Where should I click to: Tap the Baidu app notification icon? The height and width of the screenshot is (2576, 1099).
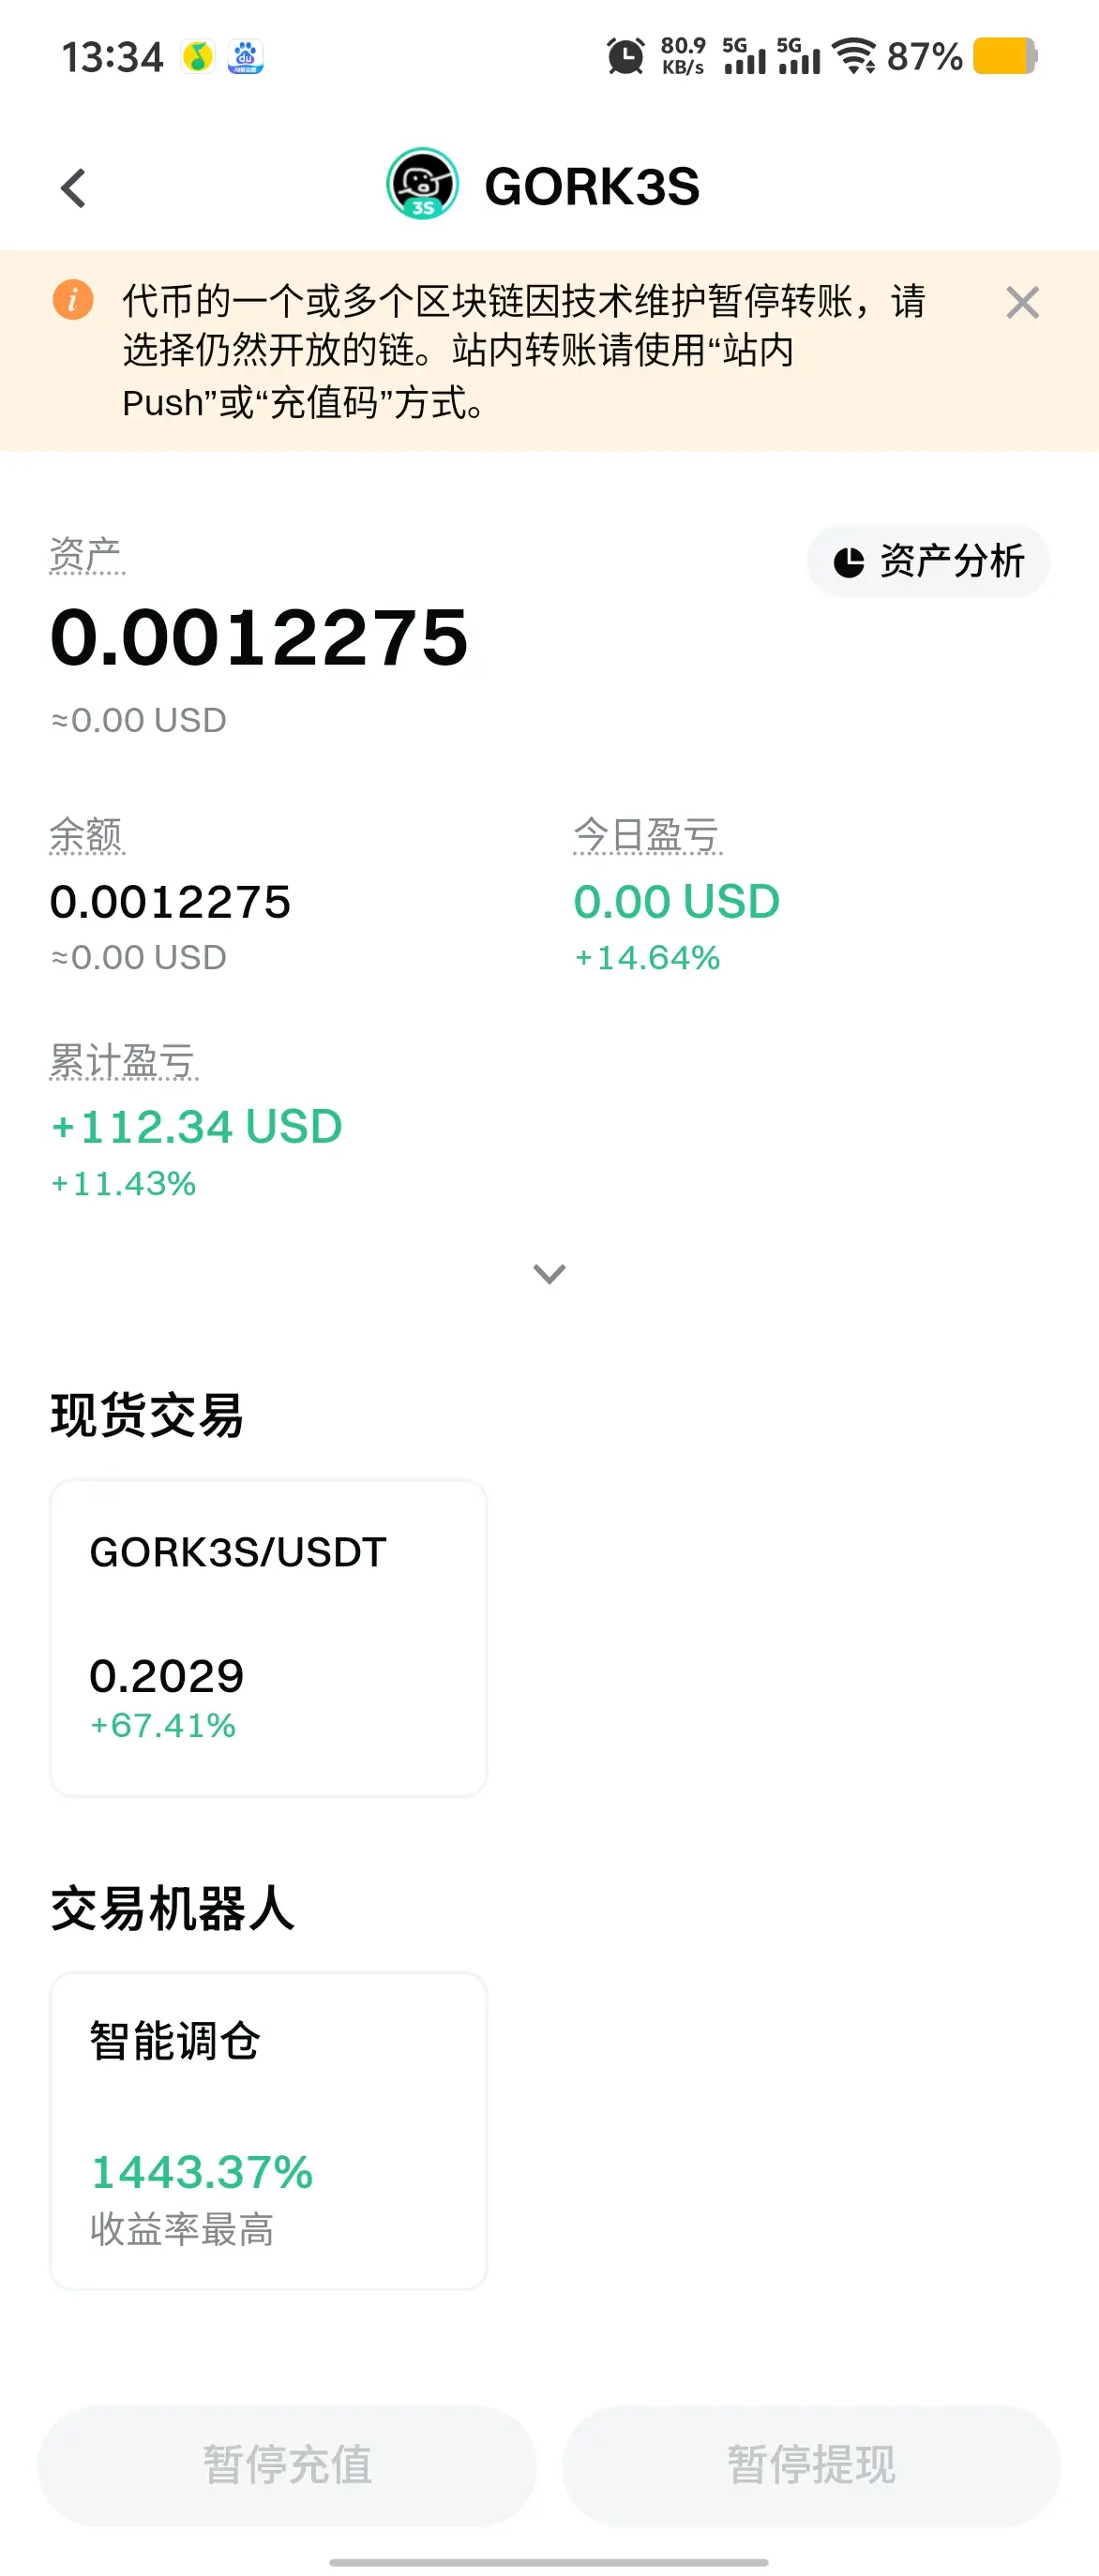(x=246, y=56)
